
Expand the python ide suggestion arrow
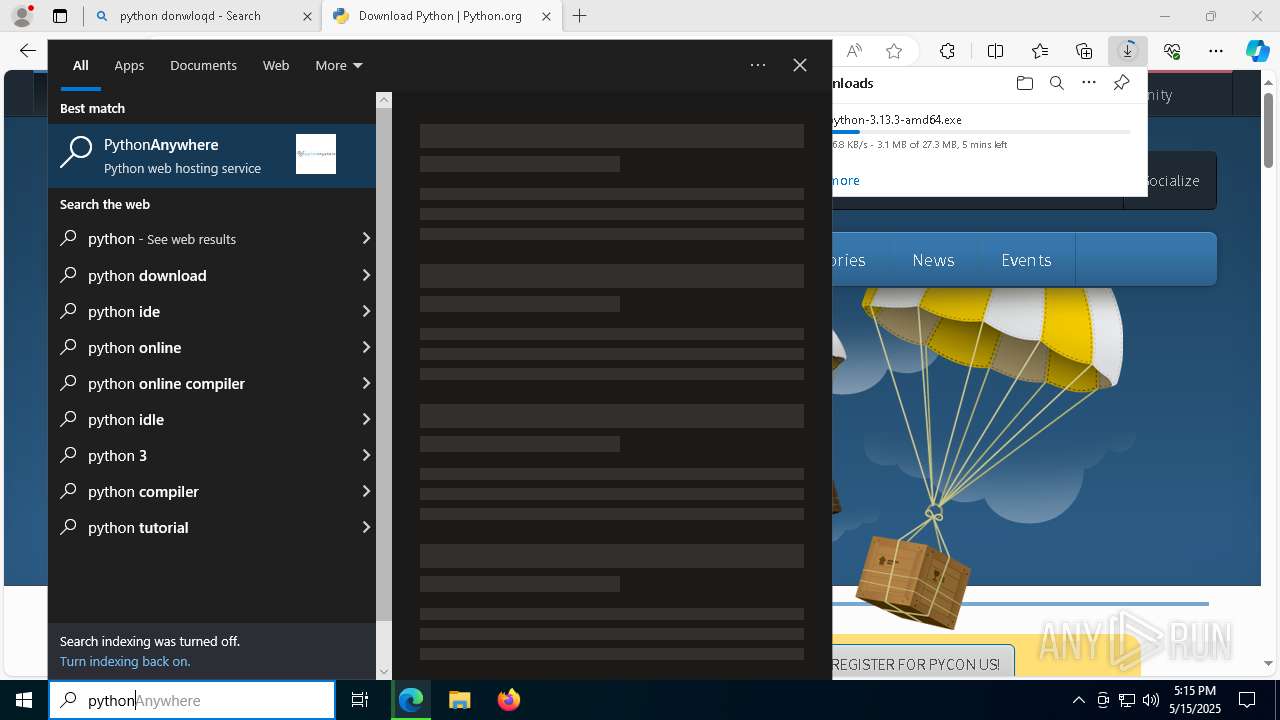366,311
